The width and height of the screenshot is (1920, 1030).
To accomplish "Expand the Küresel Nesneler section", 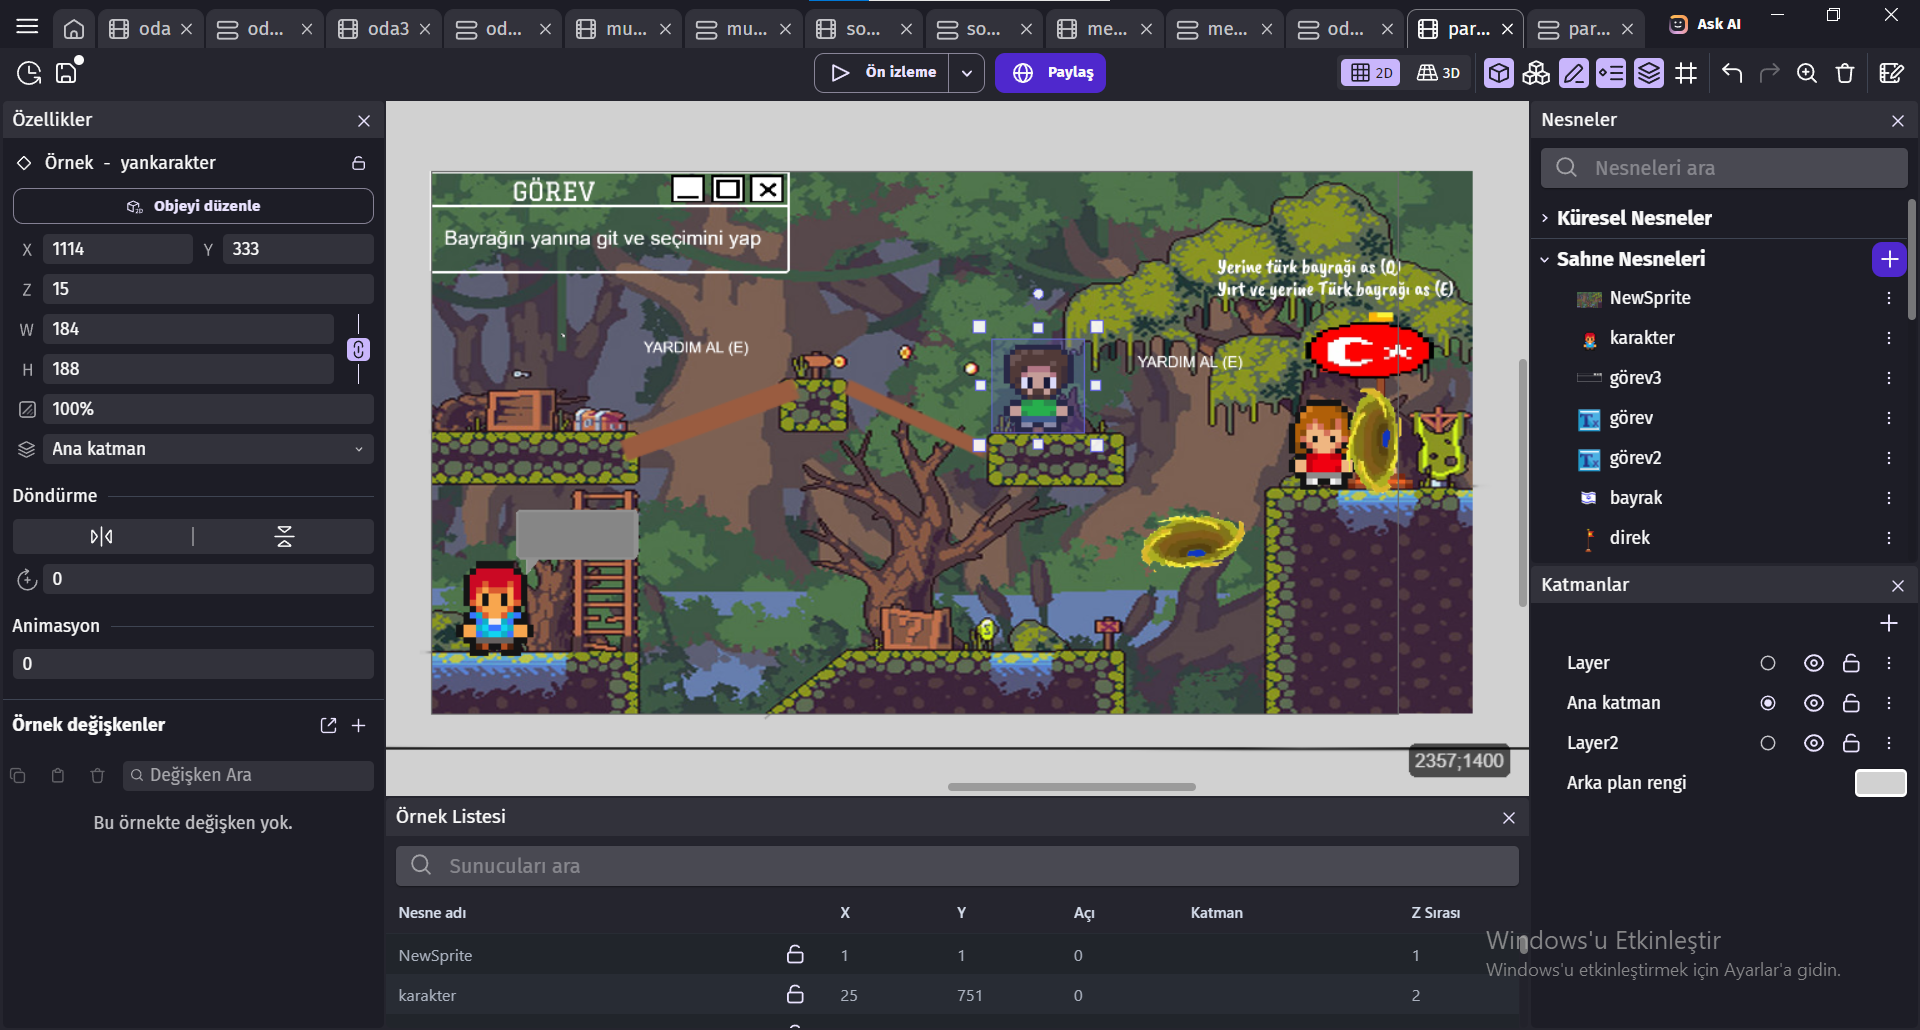I will click(x=1545, y=218).
